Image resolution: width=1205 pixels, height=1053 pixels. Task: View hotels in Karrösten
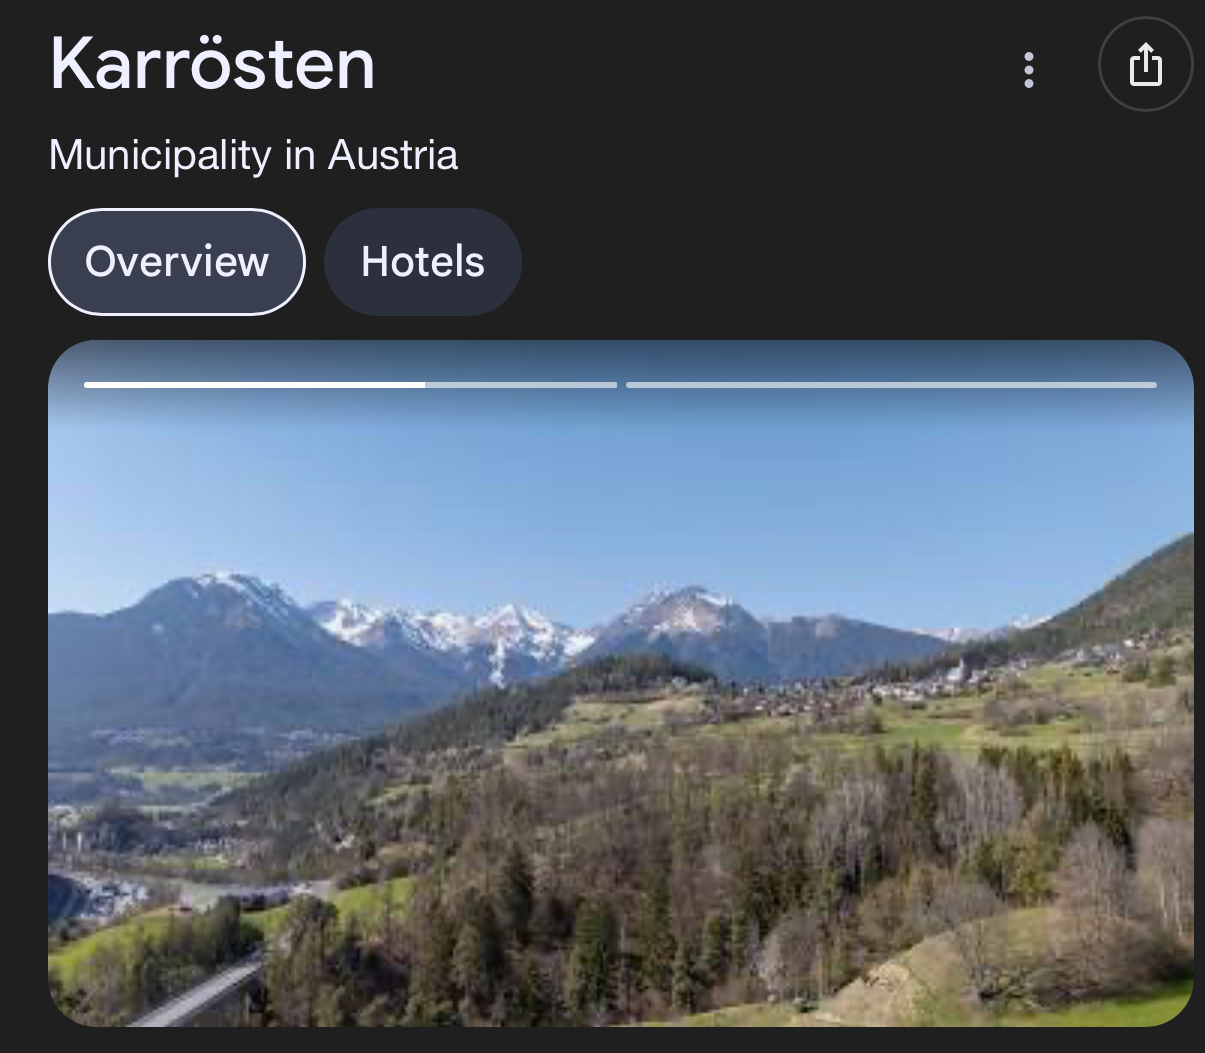(422, 262)
